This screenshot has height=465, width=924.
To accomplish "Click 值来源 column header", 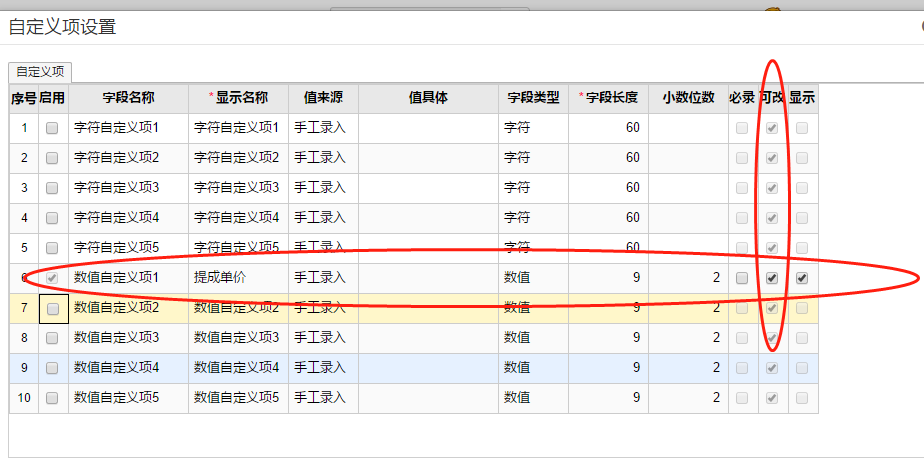I will point(323,98).
